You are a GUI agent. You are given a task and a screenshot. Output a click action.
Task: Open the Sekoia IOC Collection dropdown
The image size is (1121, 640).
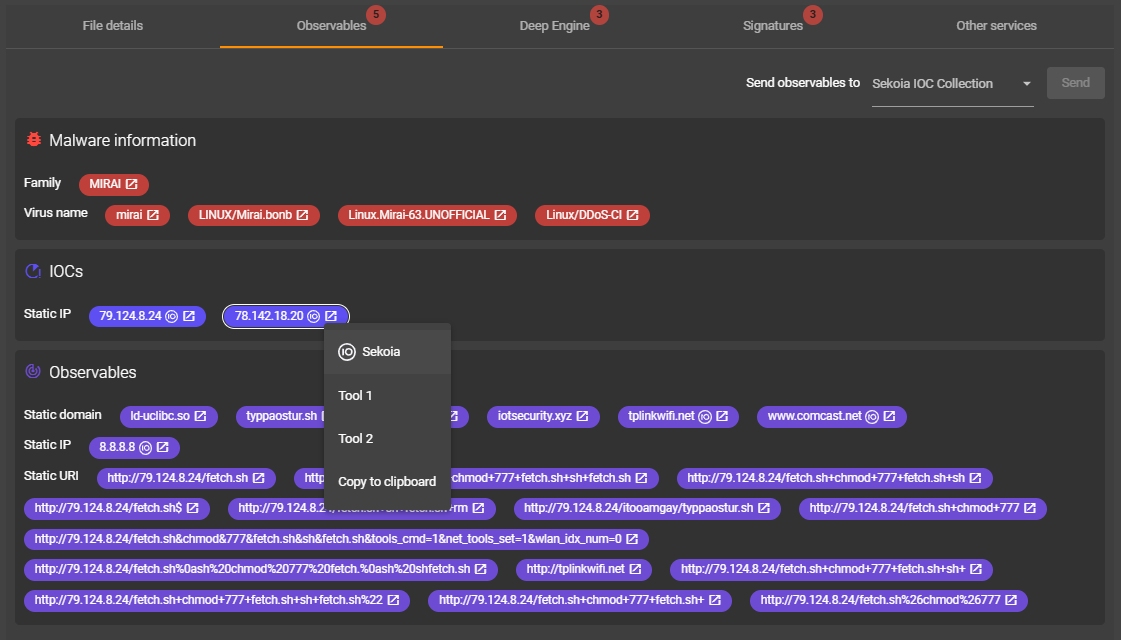[x=952, y=84]
